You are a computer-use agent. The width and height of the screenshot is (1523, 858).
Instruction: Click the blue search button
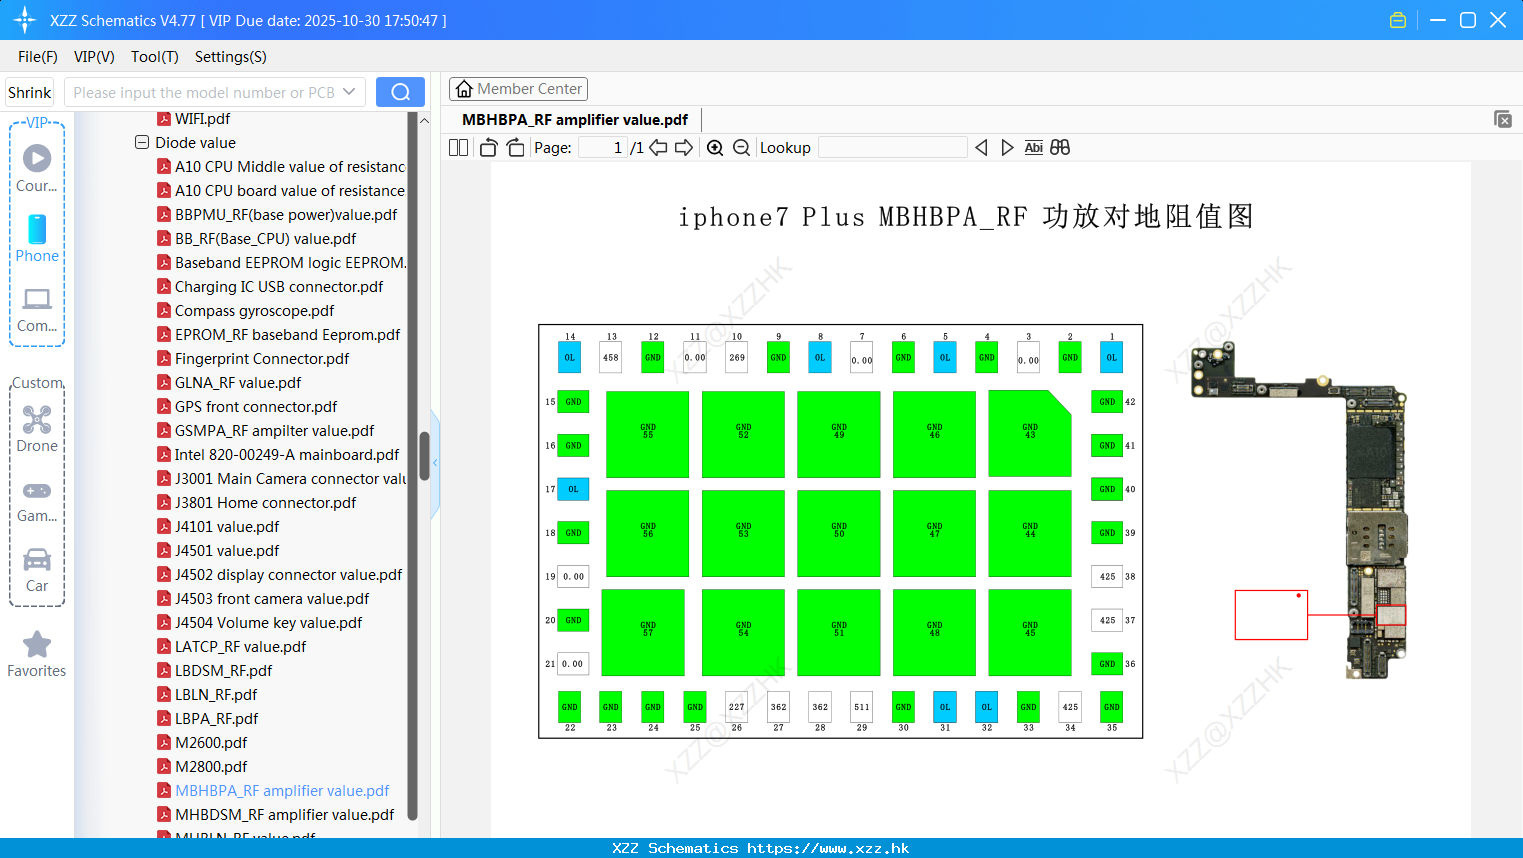pos(400,92)
